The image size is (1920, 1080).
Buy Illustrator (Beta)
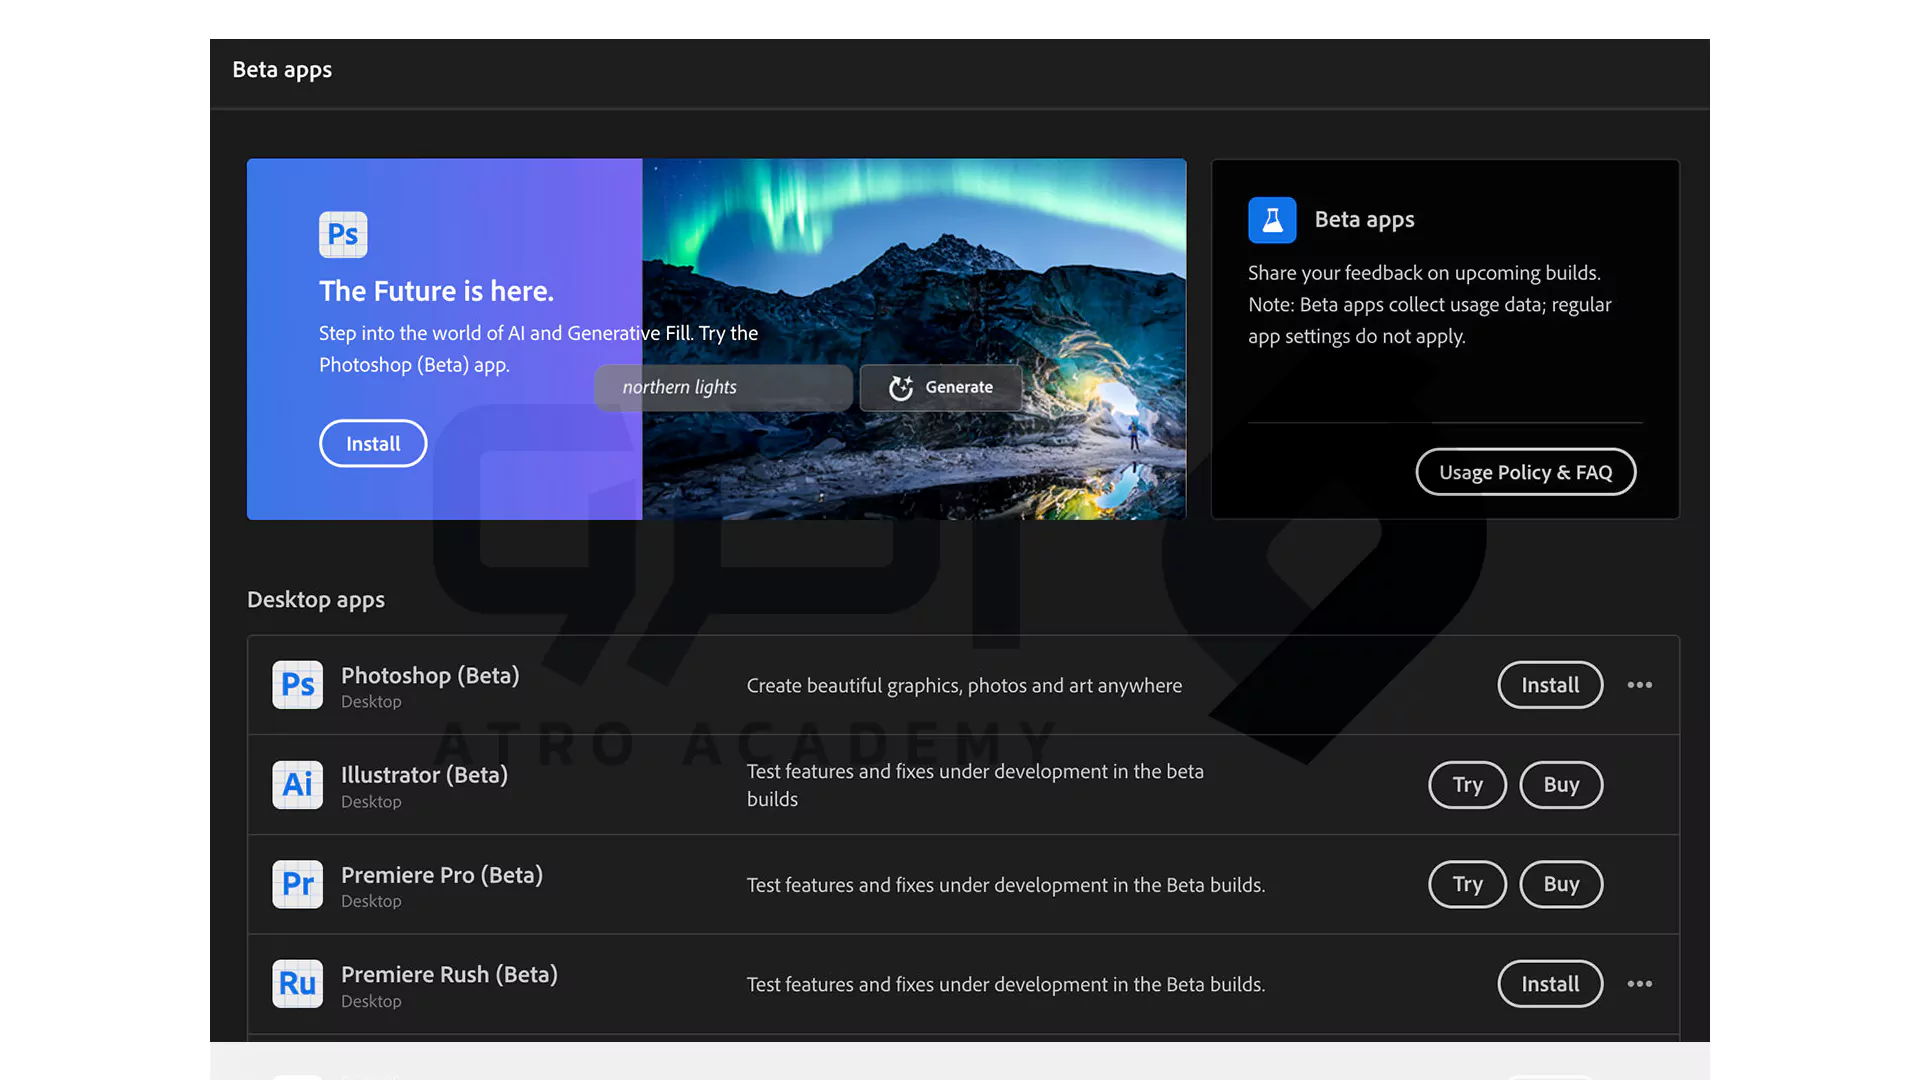tap(1561, 785)
